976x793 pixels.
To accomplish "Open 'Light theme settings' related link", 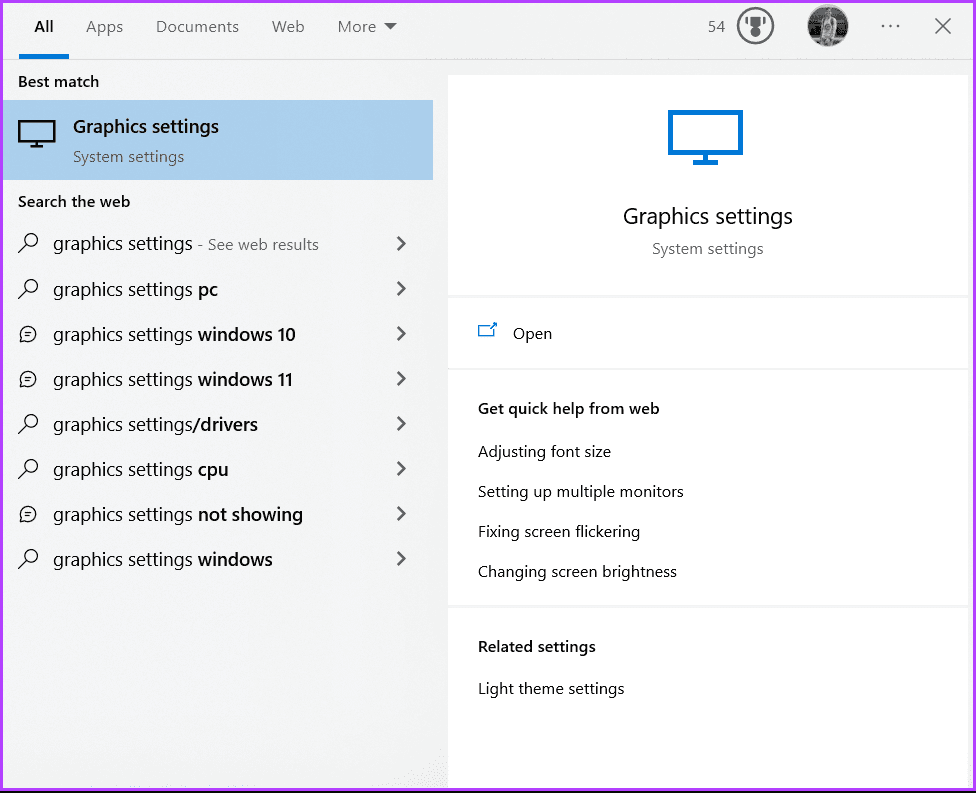I will point(551,689).
